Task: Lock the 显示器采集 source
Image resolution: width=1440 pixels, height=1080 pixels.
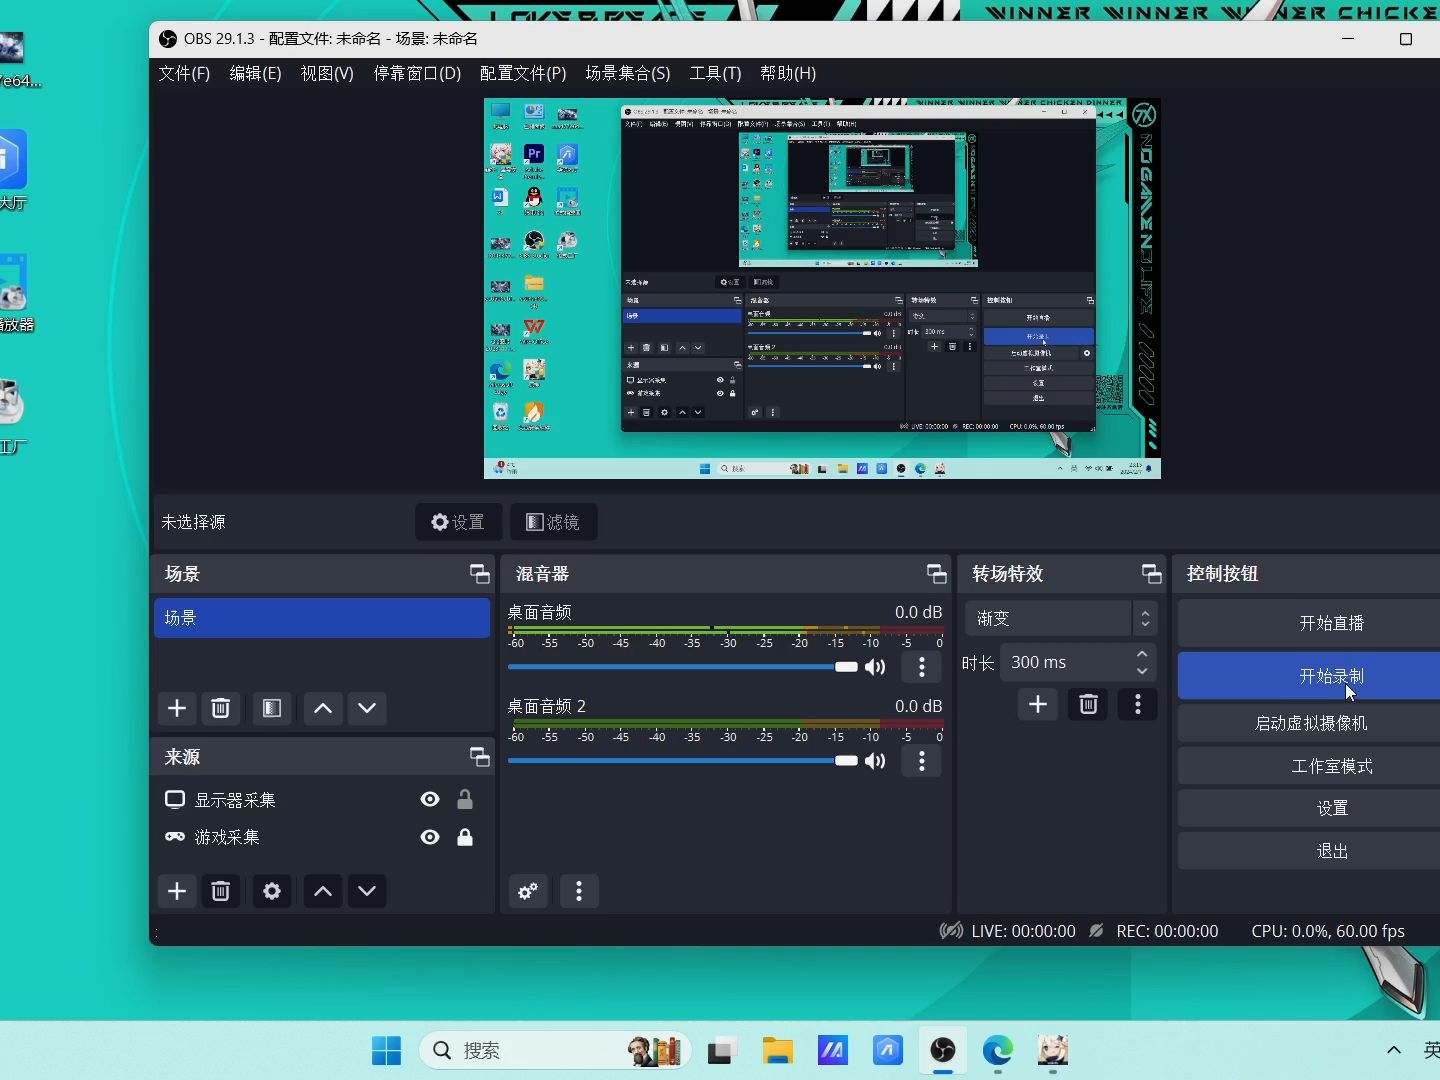Action: tap(465, 800)
